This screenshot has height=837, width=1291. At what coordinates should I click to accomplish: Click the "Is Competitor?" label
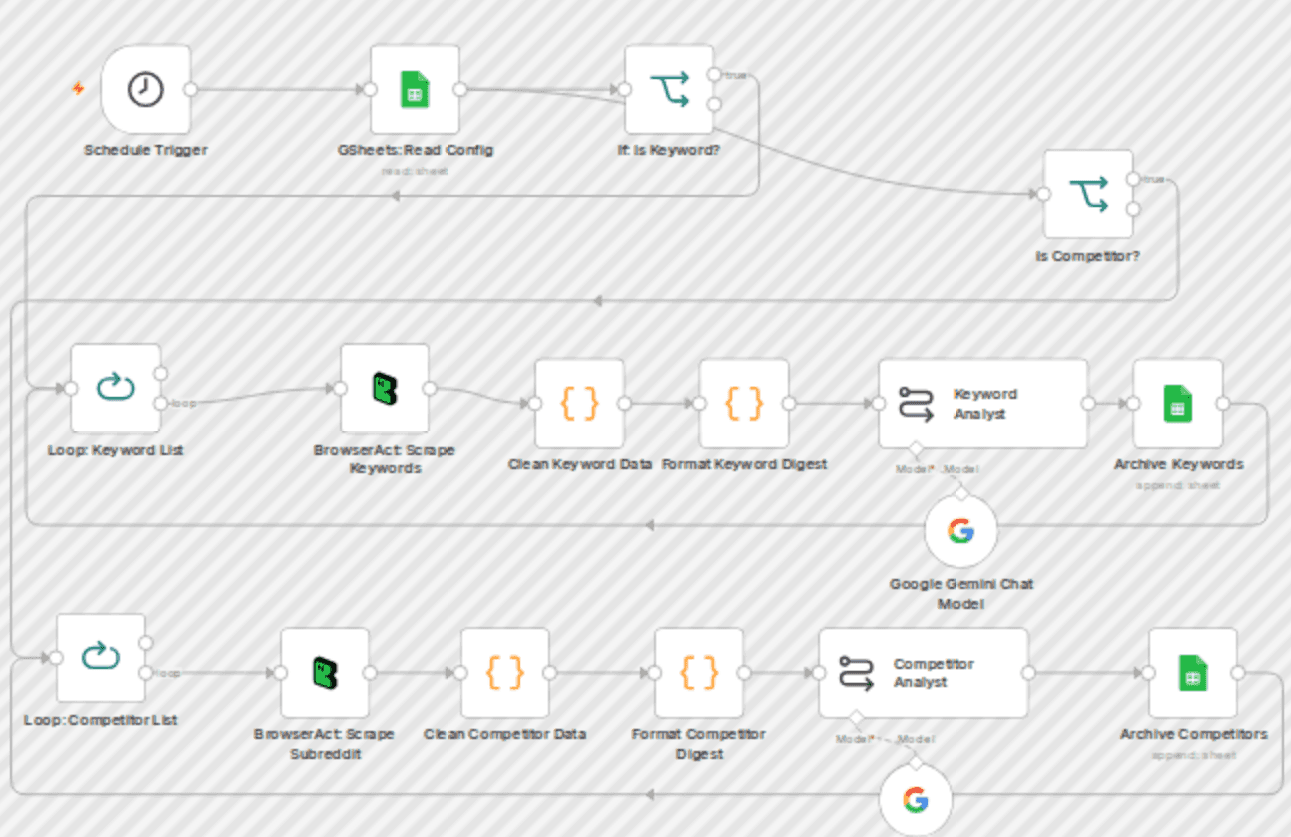click(x=1088, y=256)
